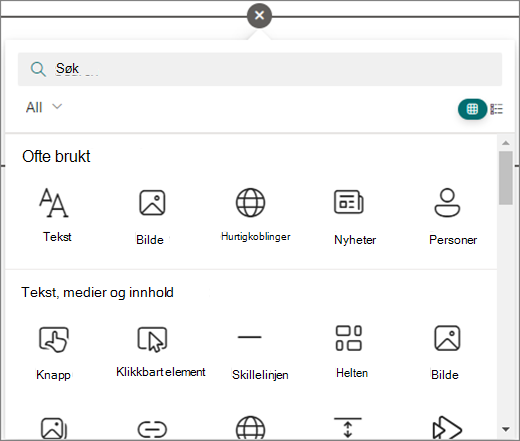Close the web part picker
520x441 pixels.
pyautogui.click(x=259, y=15)
